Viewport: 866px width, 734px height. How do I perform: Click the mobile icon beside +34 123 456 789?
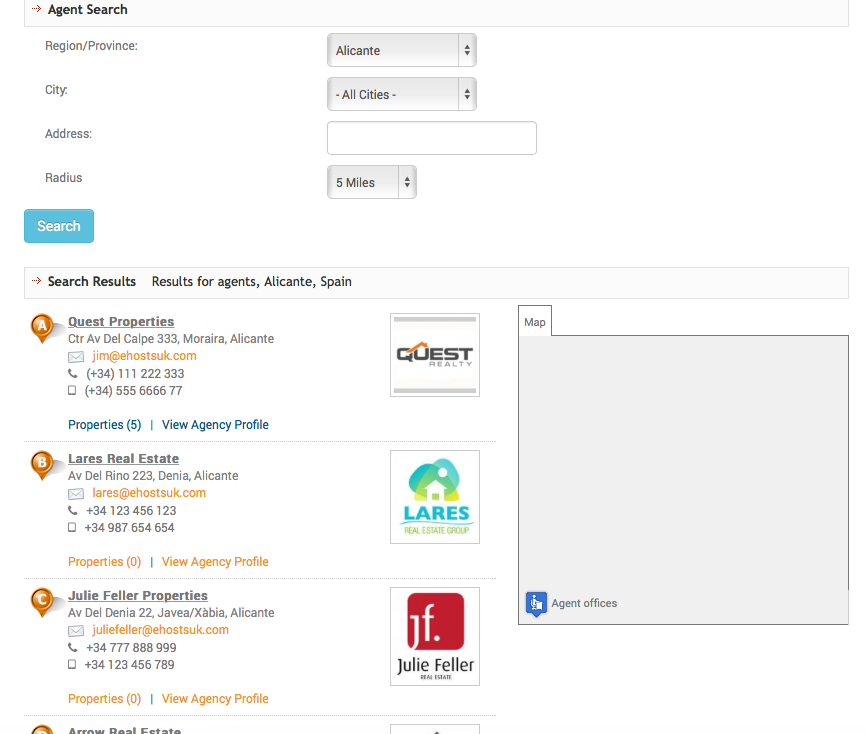click(x=72, y=664)
